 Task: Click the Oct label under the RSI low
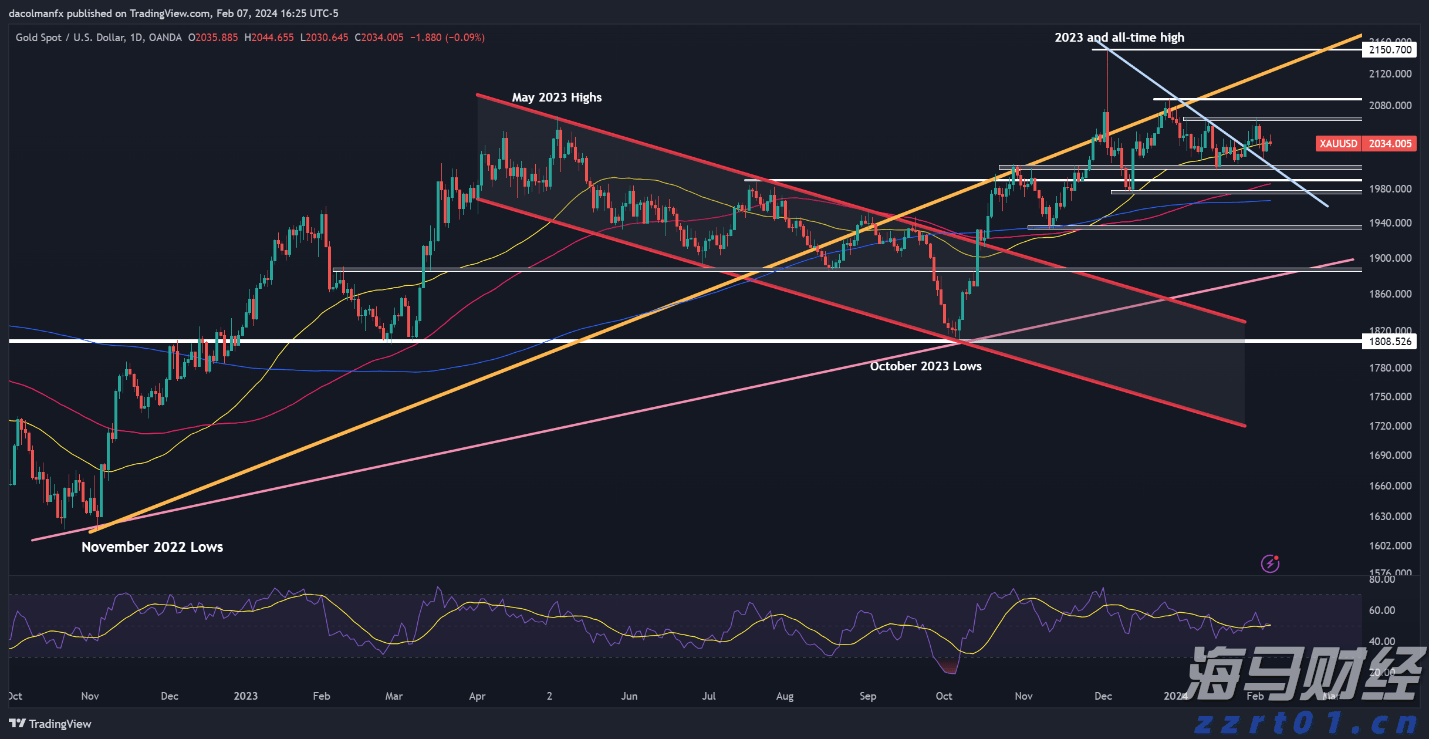[942, 695]
